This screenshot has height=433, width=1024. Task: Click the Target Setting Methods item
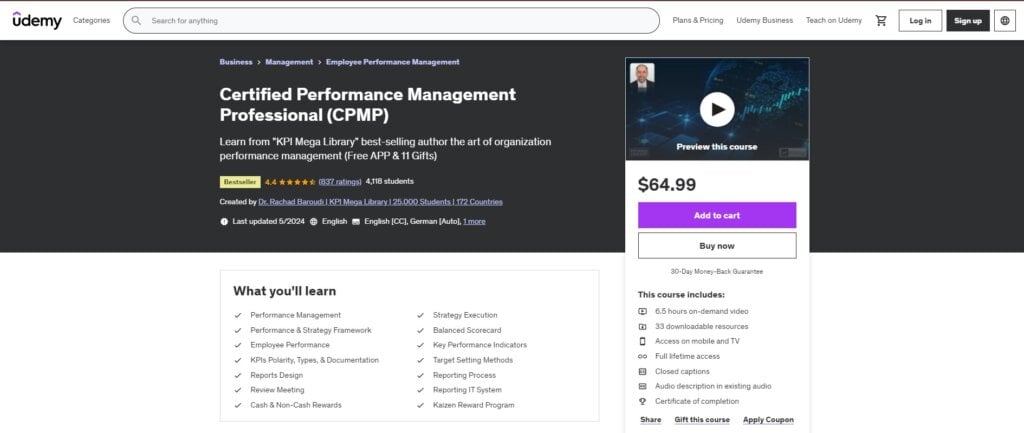pyautogui.click(x=473, y=360)
